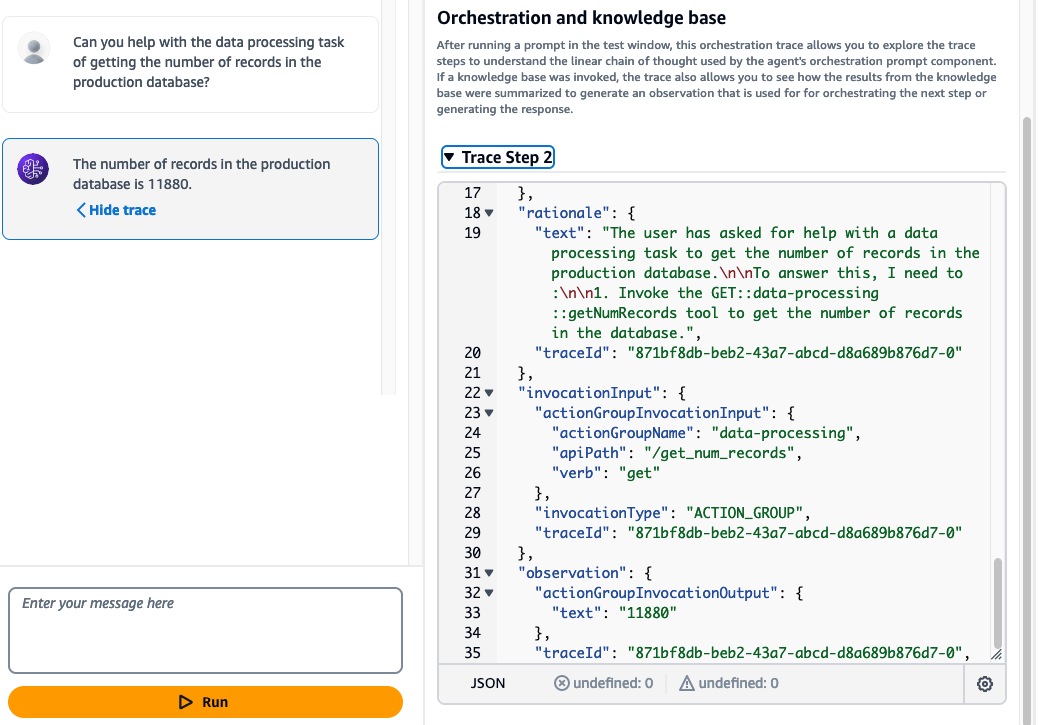Click line number 19 in the gutter
This screenshot has height=725, width=1039.
coord(472,233)
